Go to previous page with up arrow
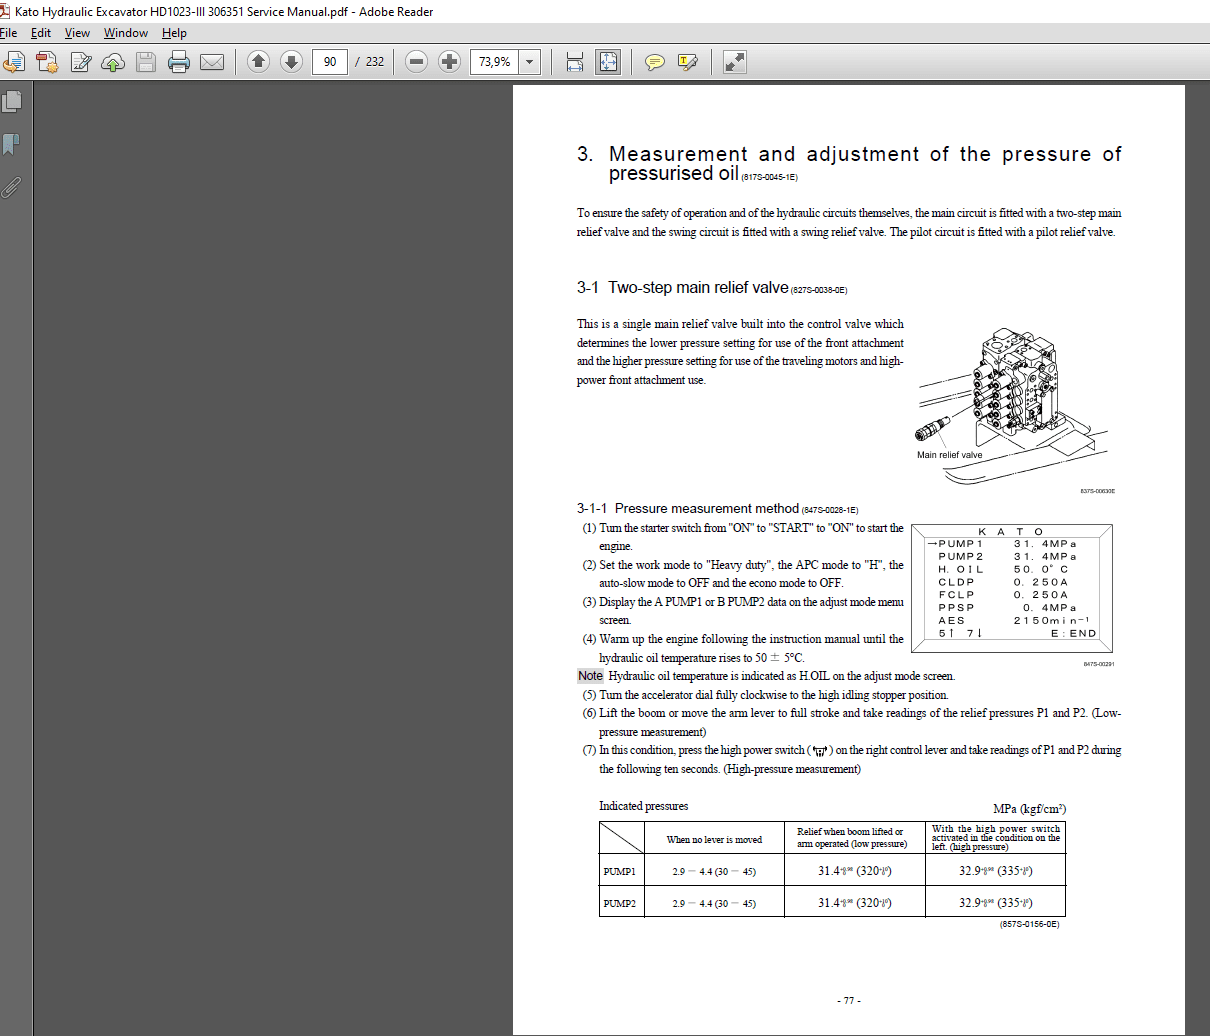The image size is (1210, 1036). click(x=258, y=61)
